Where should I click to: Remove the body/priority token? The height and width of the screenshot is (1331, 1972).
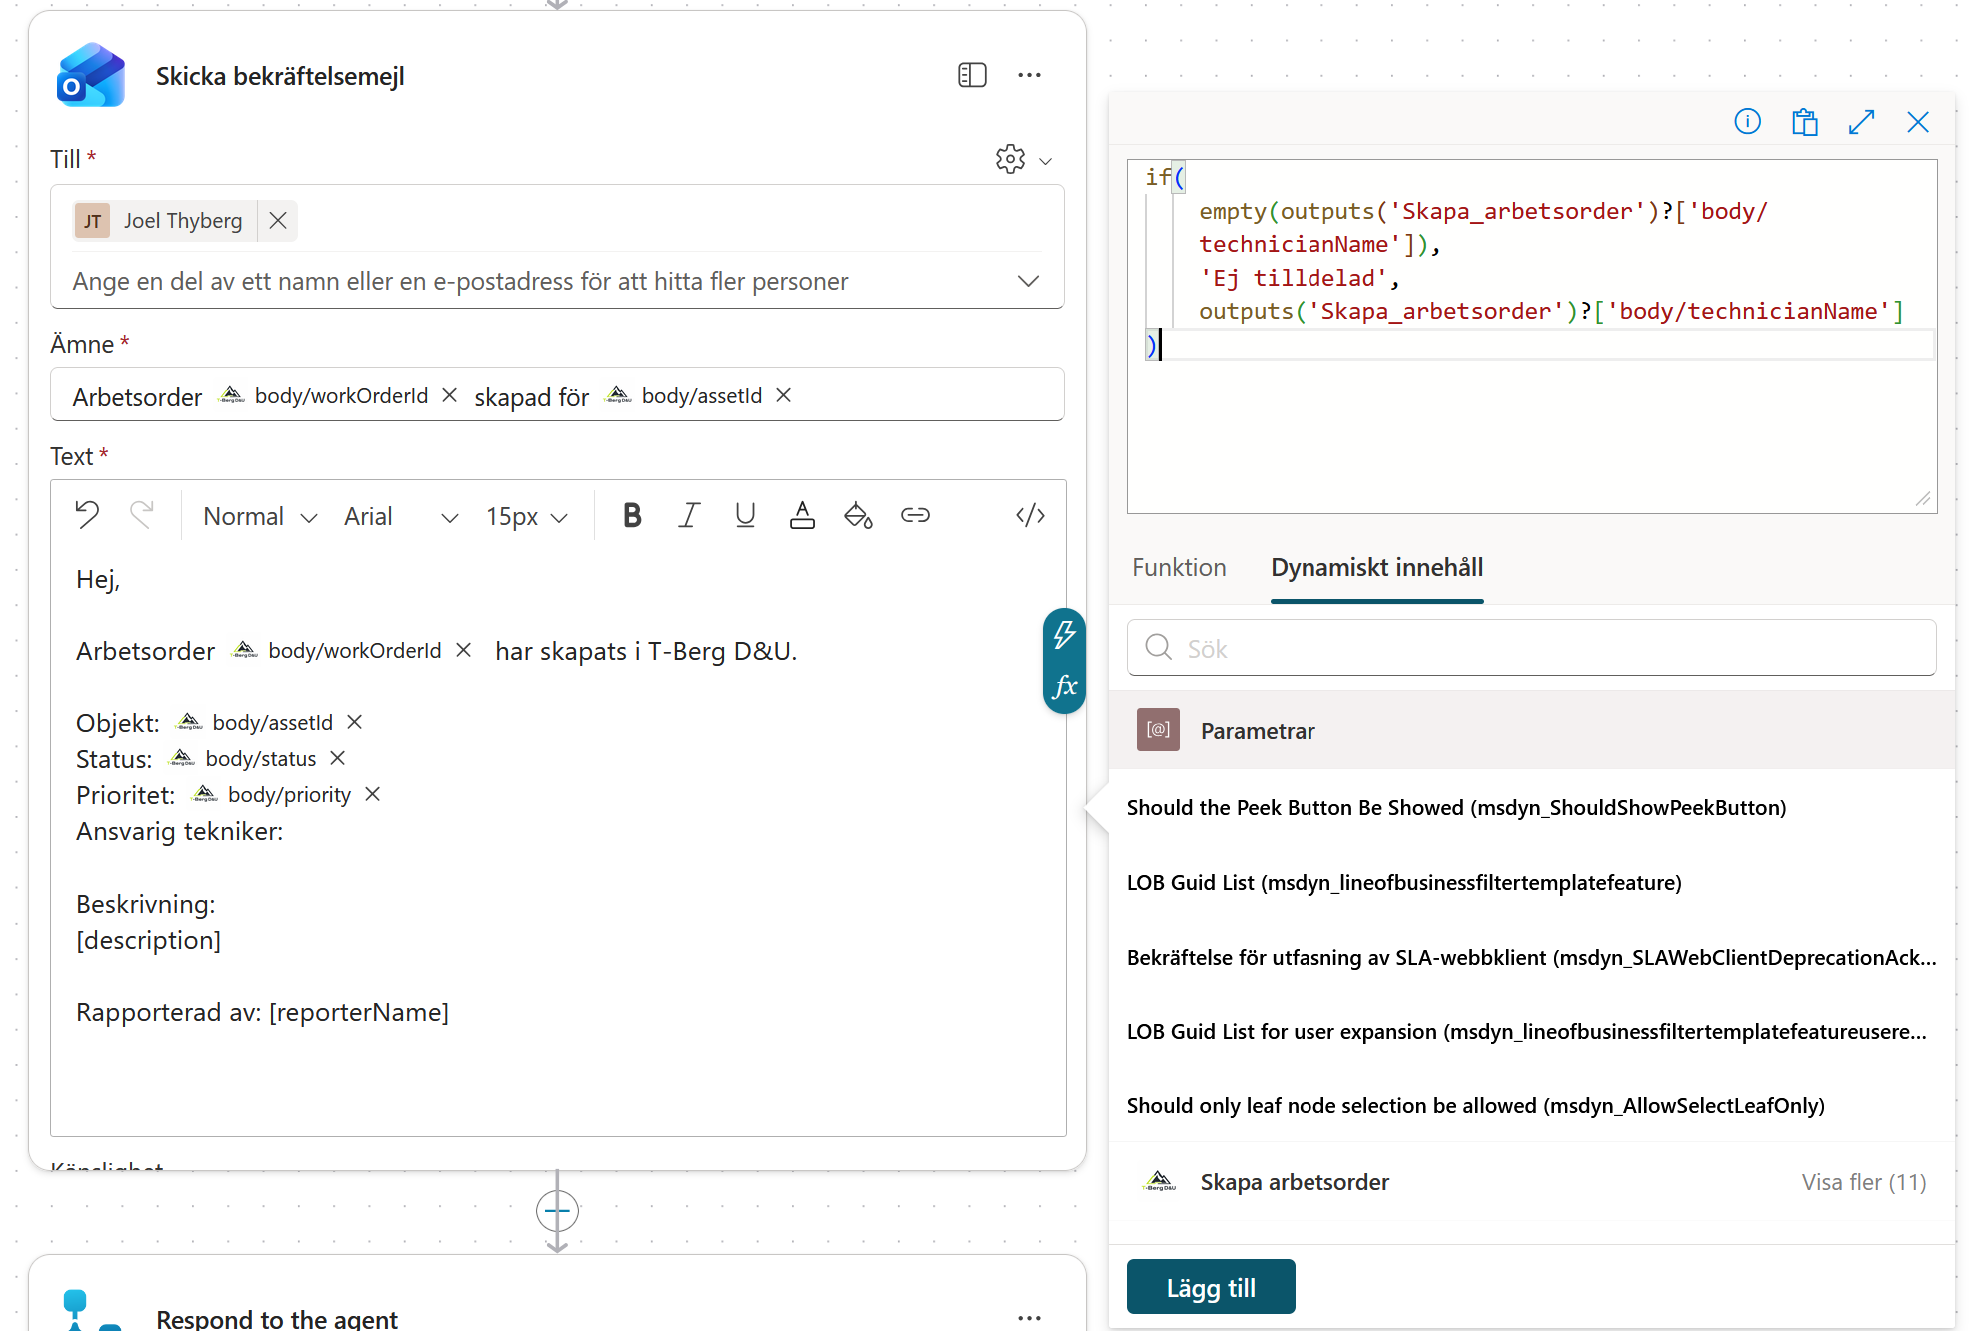click(373, 794)
